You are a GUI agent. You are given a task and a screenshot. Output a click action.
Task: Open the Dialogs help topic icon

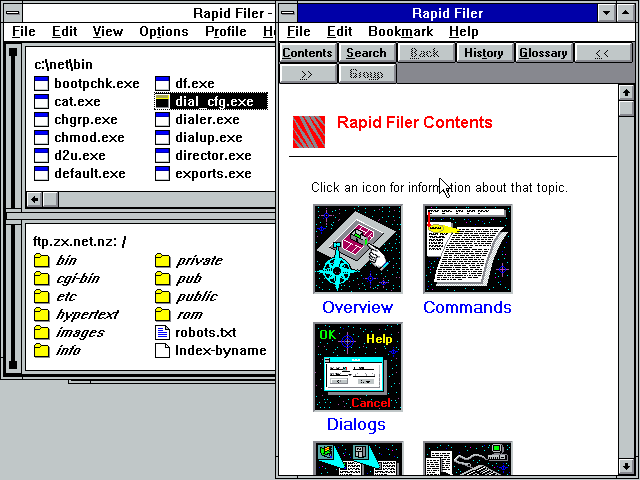point(358,367)
